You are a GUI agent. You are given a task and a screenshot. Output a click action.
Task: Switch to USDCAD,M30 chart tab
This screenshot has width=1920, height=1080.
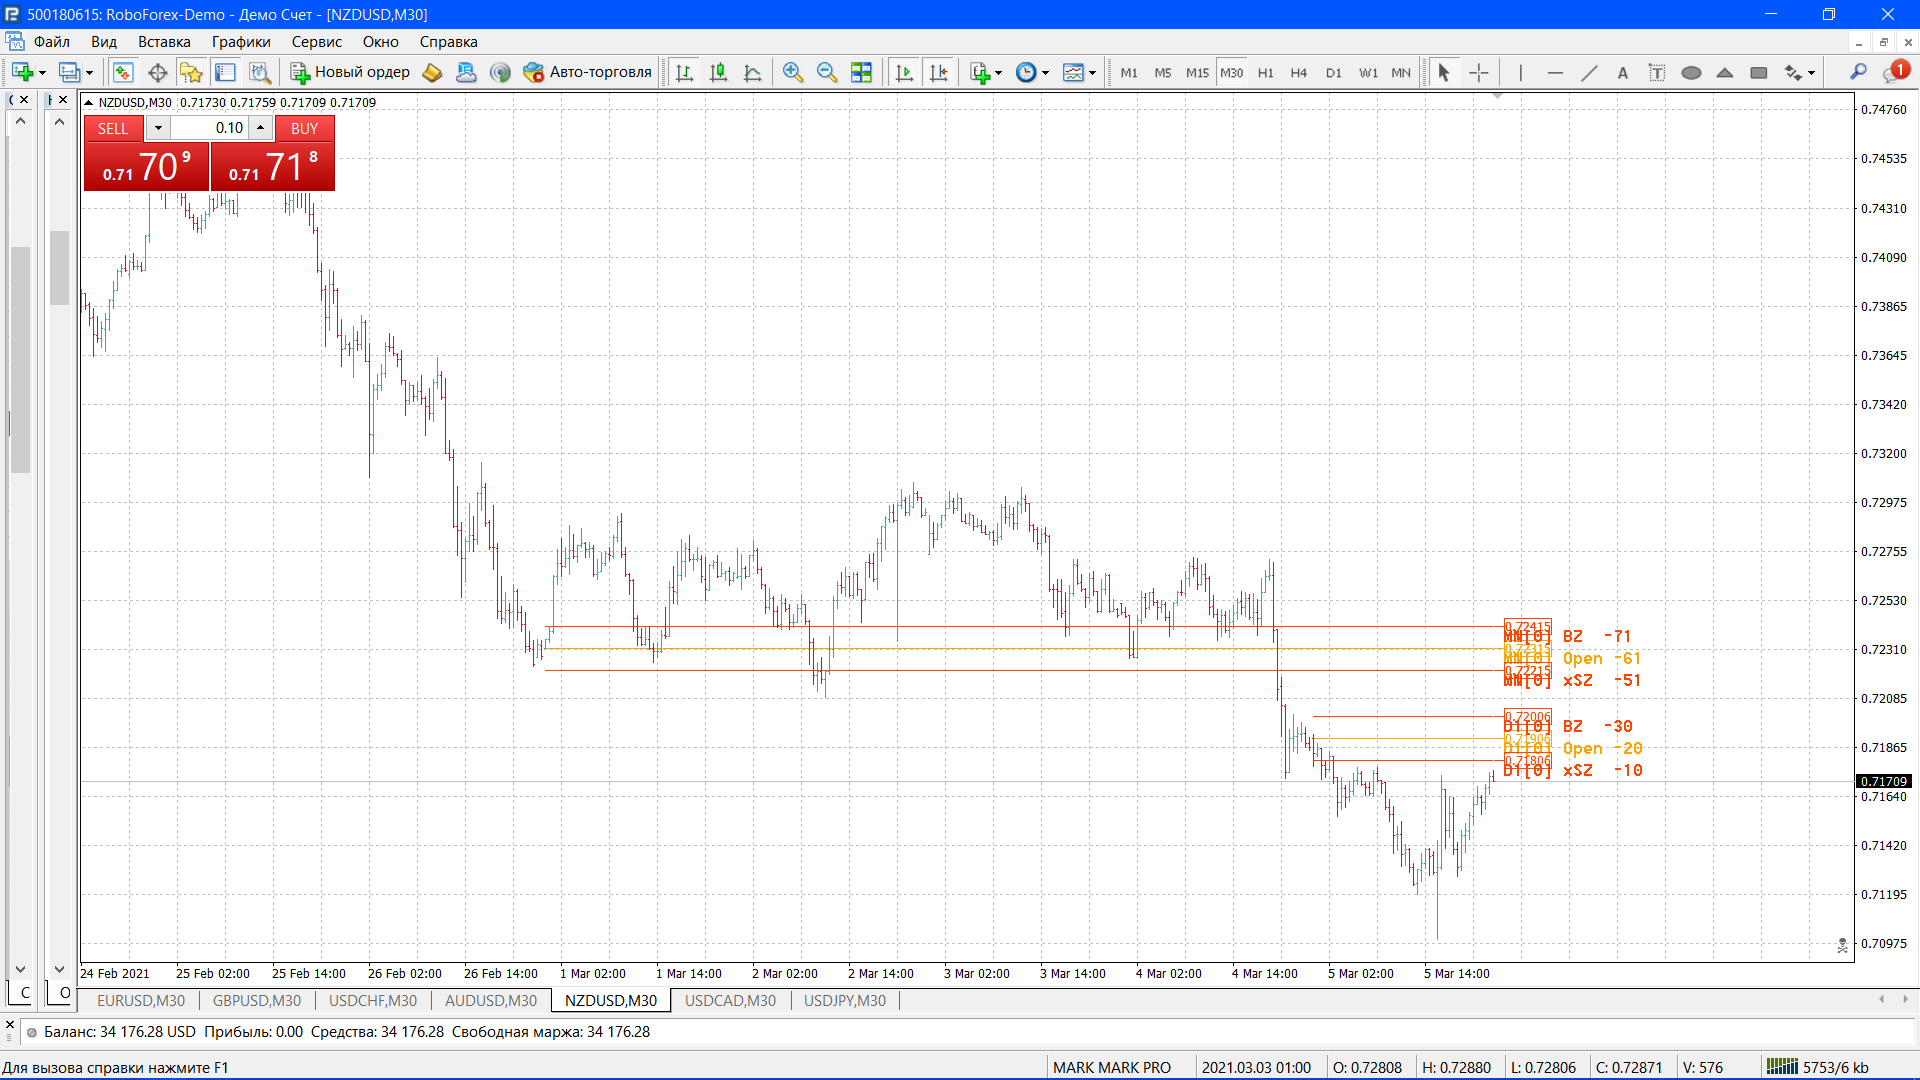pos(730,1000)
